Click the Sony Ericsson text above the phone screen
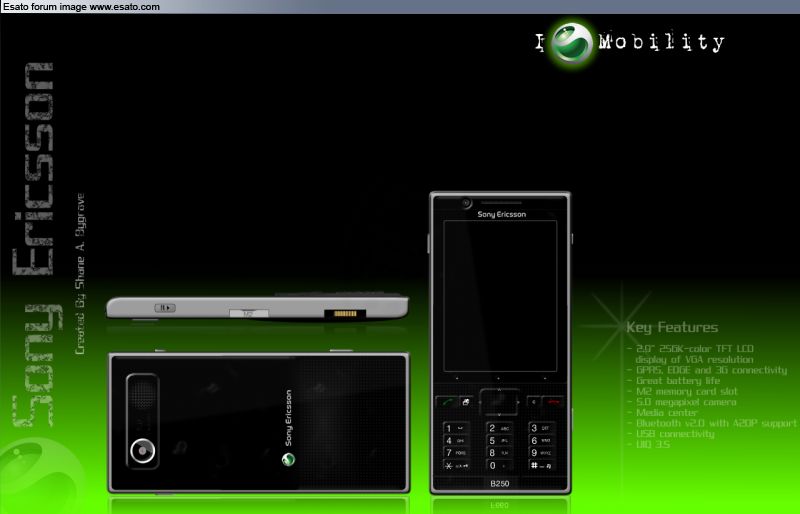 click(x=502, y=214)
